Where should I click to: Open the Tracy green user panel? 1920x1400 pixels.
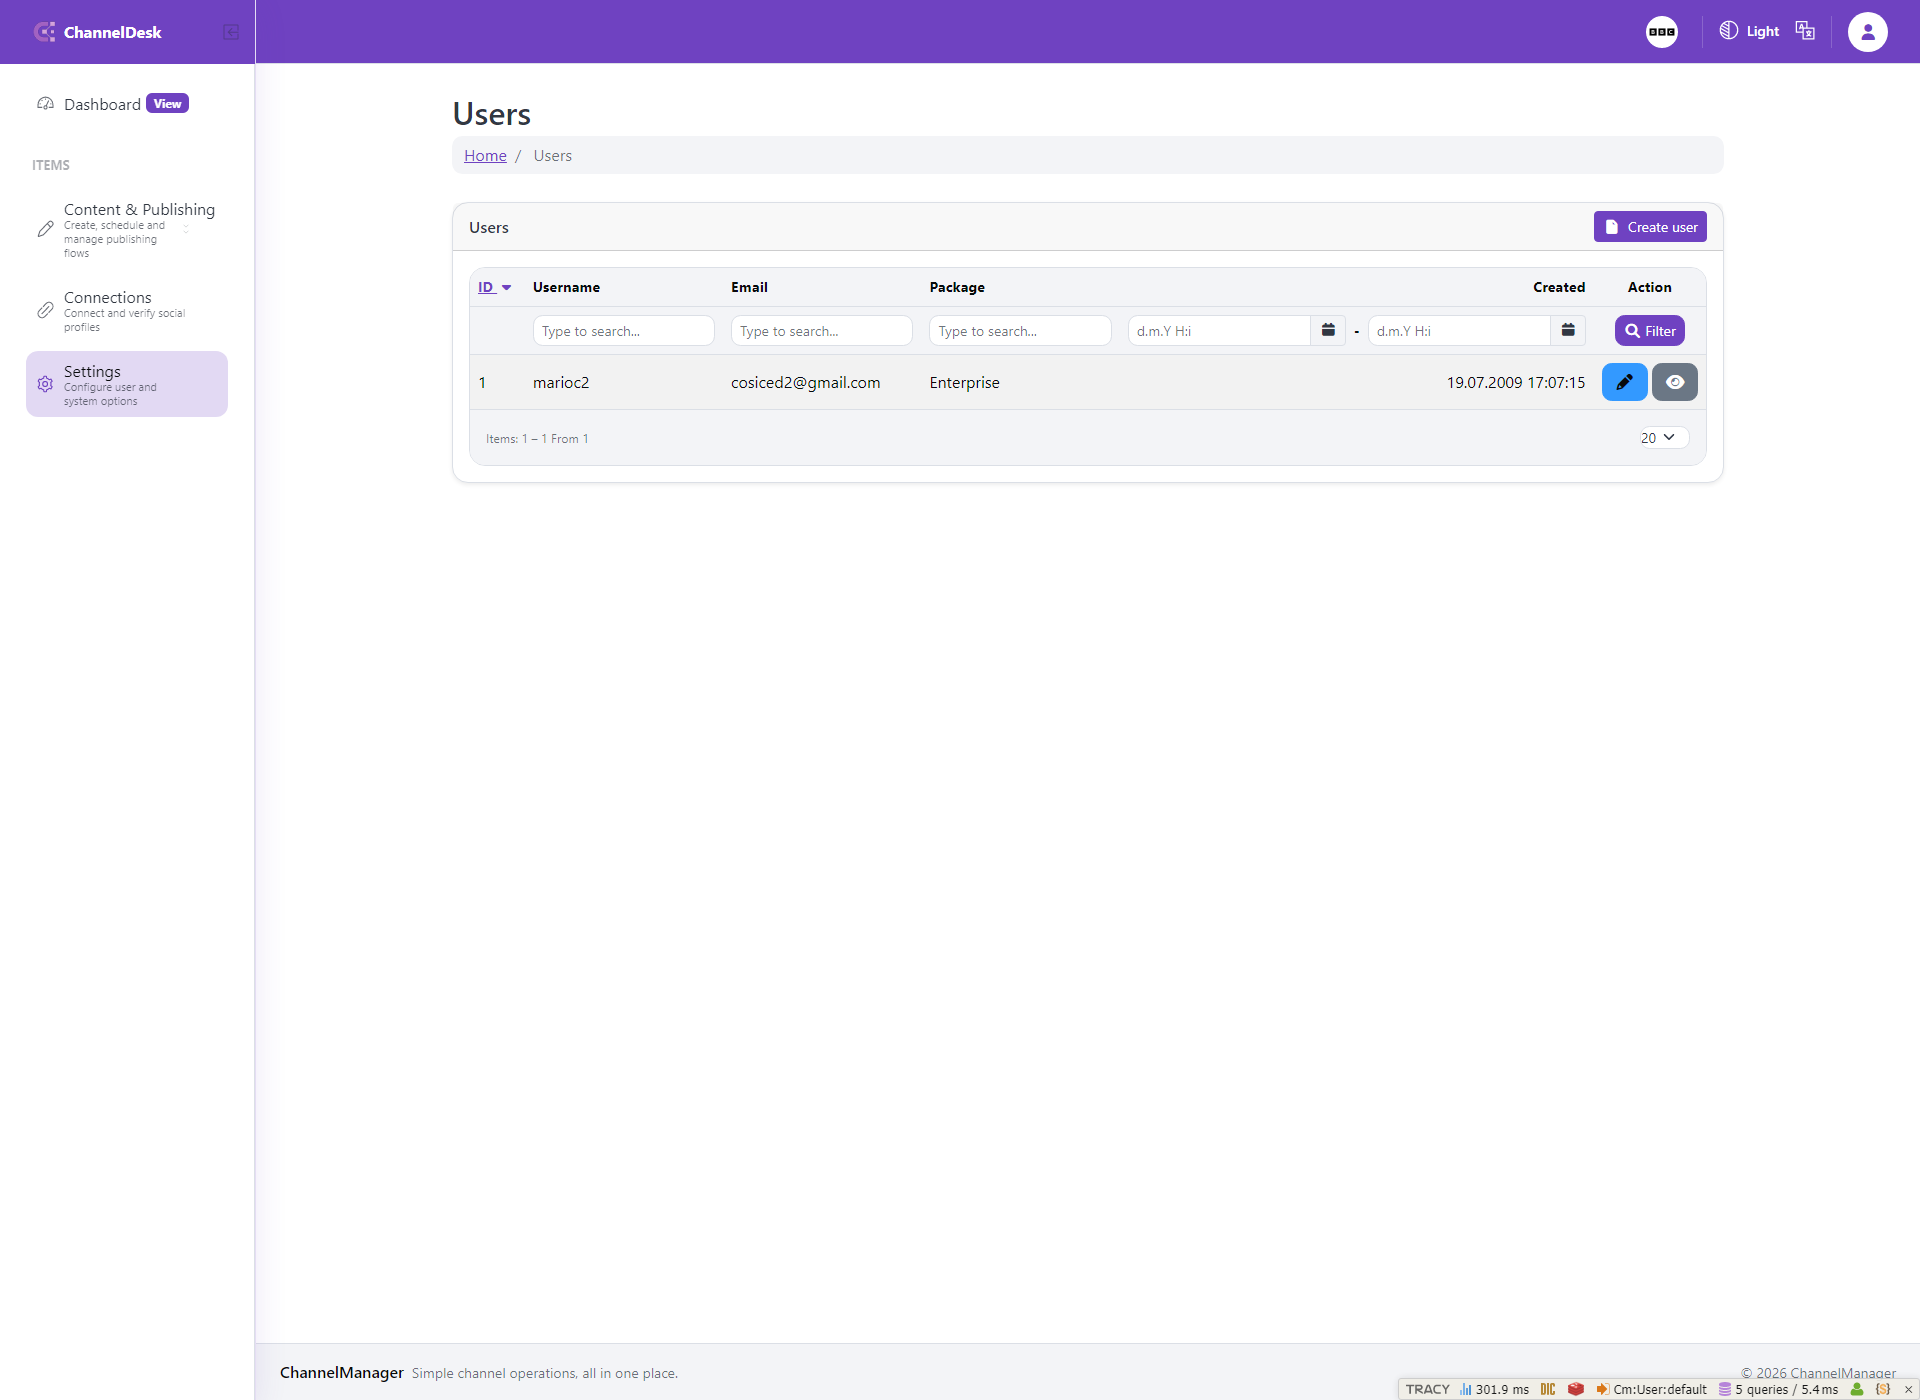pos(1857,1389)
